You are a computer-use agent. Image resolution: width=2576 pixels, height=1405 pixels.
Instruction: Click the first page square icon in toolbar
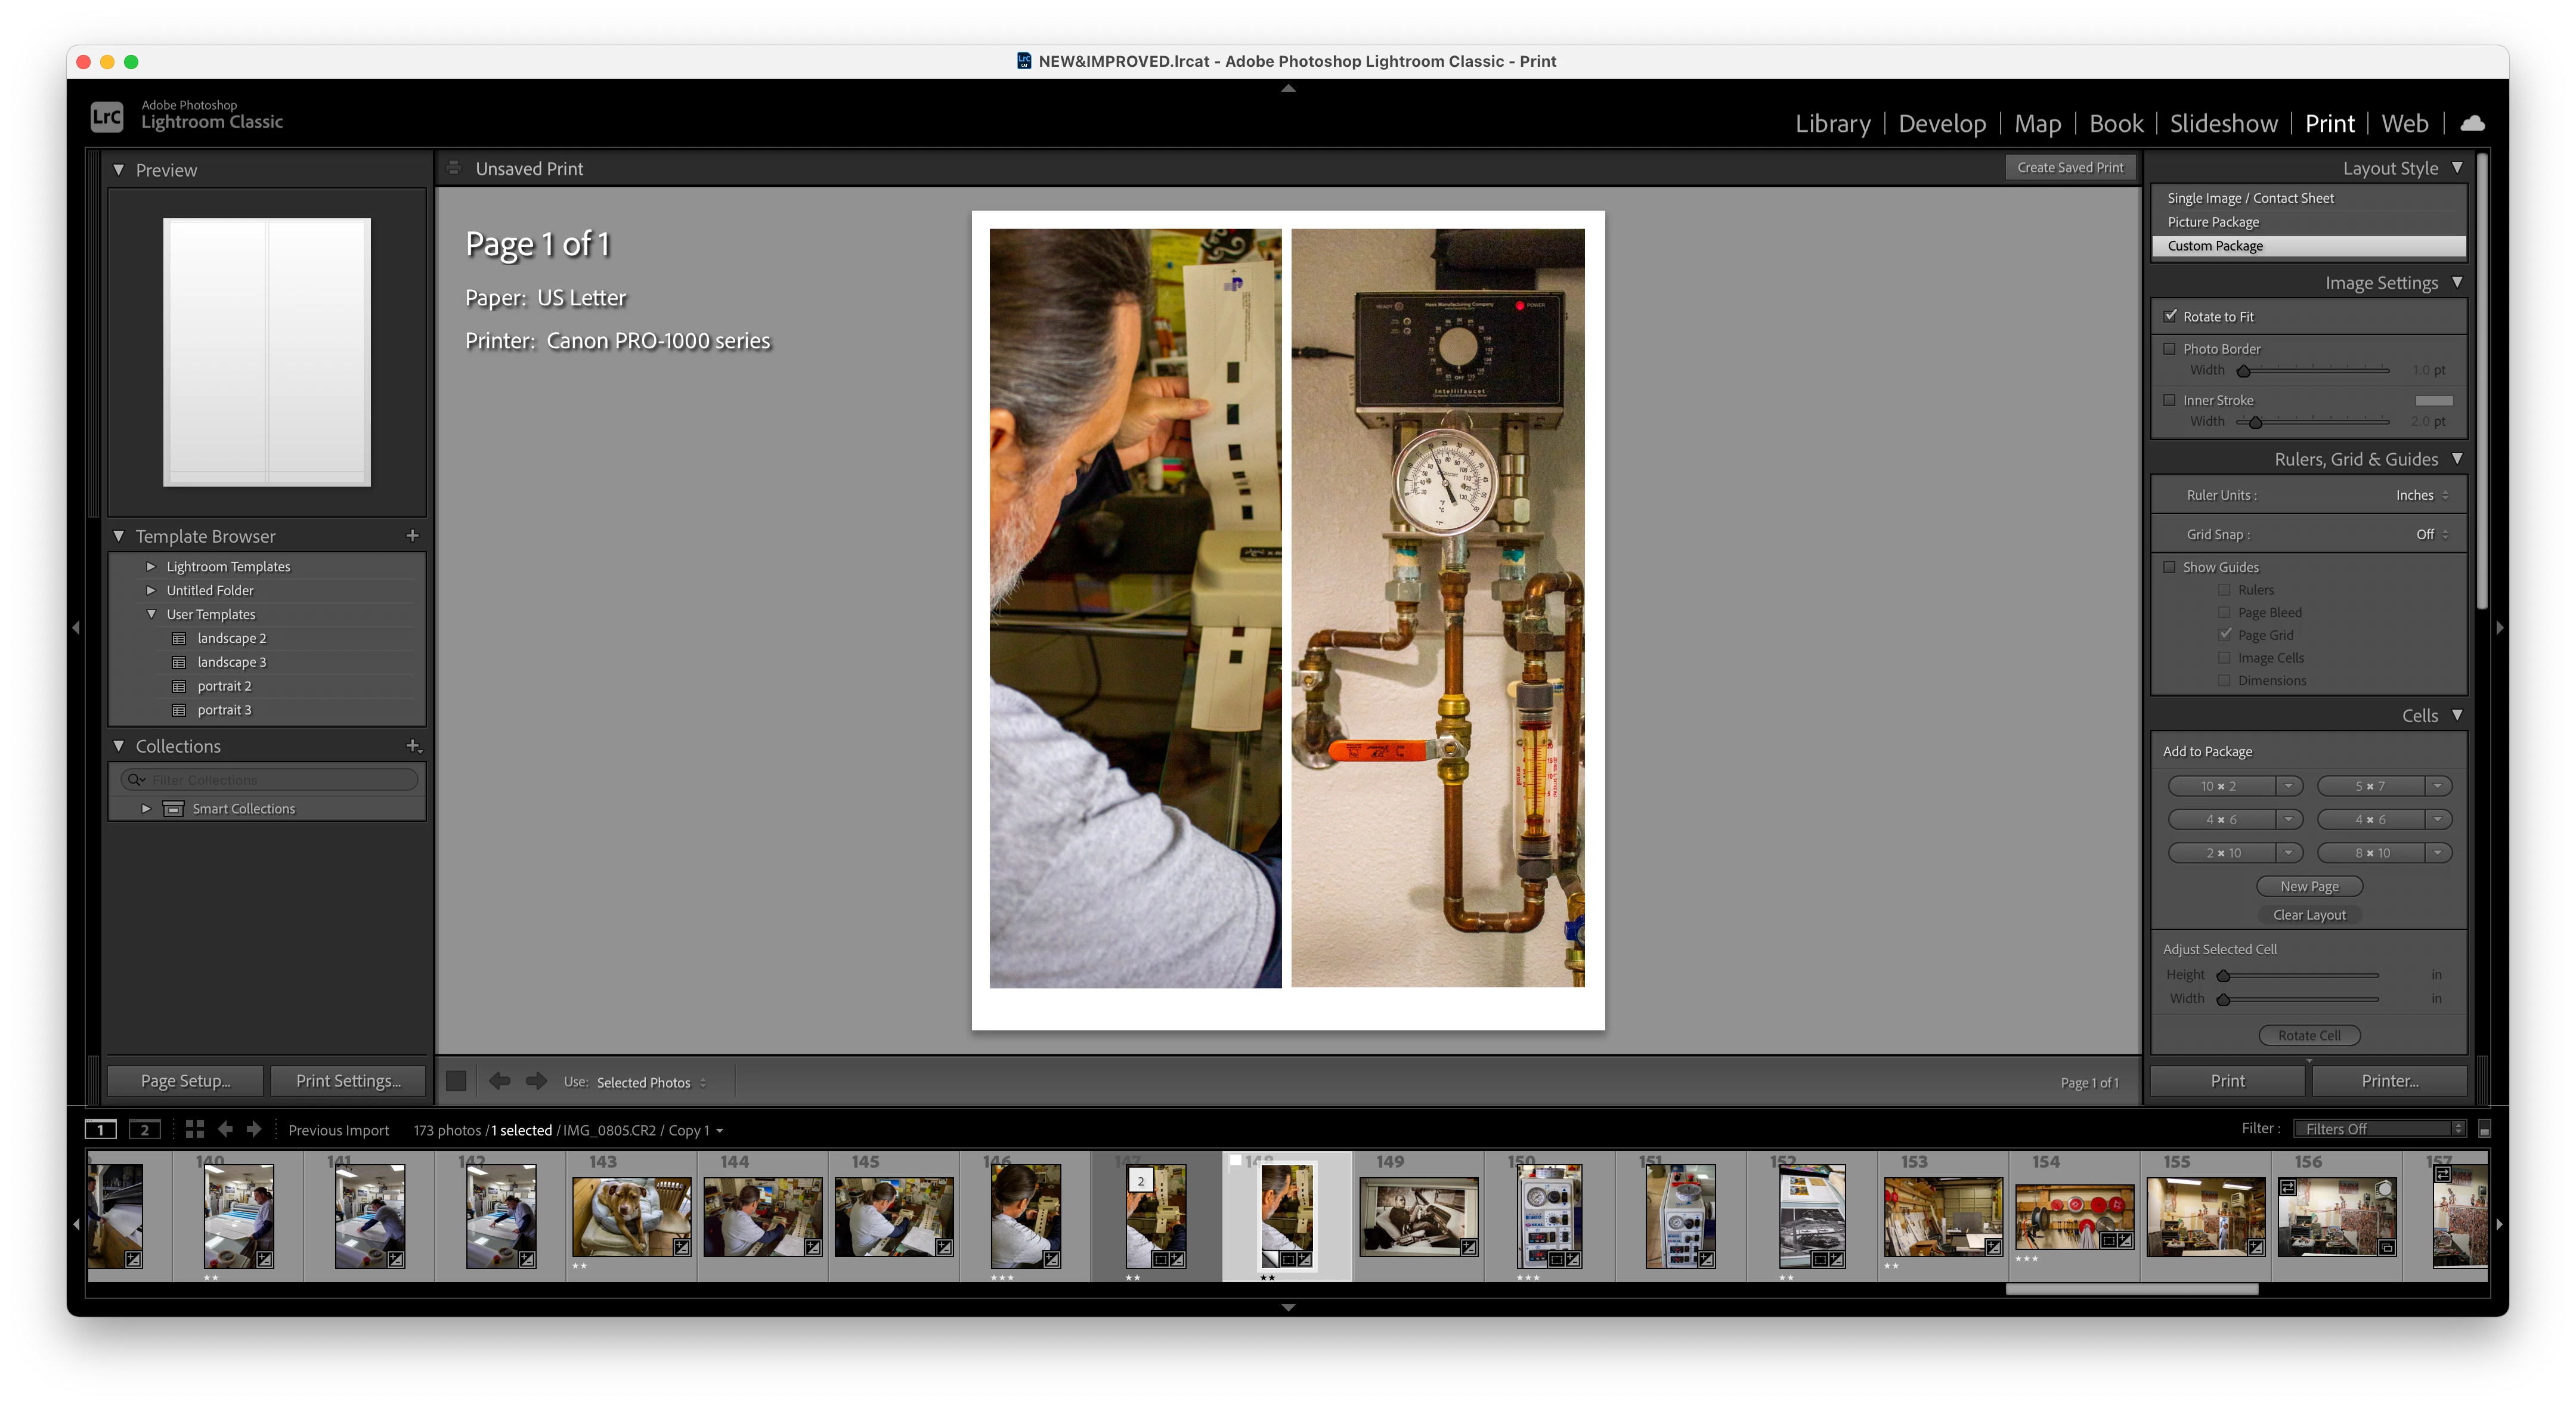pos(456,1081)
